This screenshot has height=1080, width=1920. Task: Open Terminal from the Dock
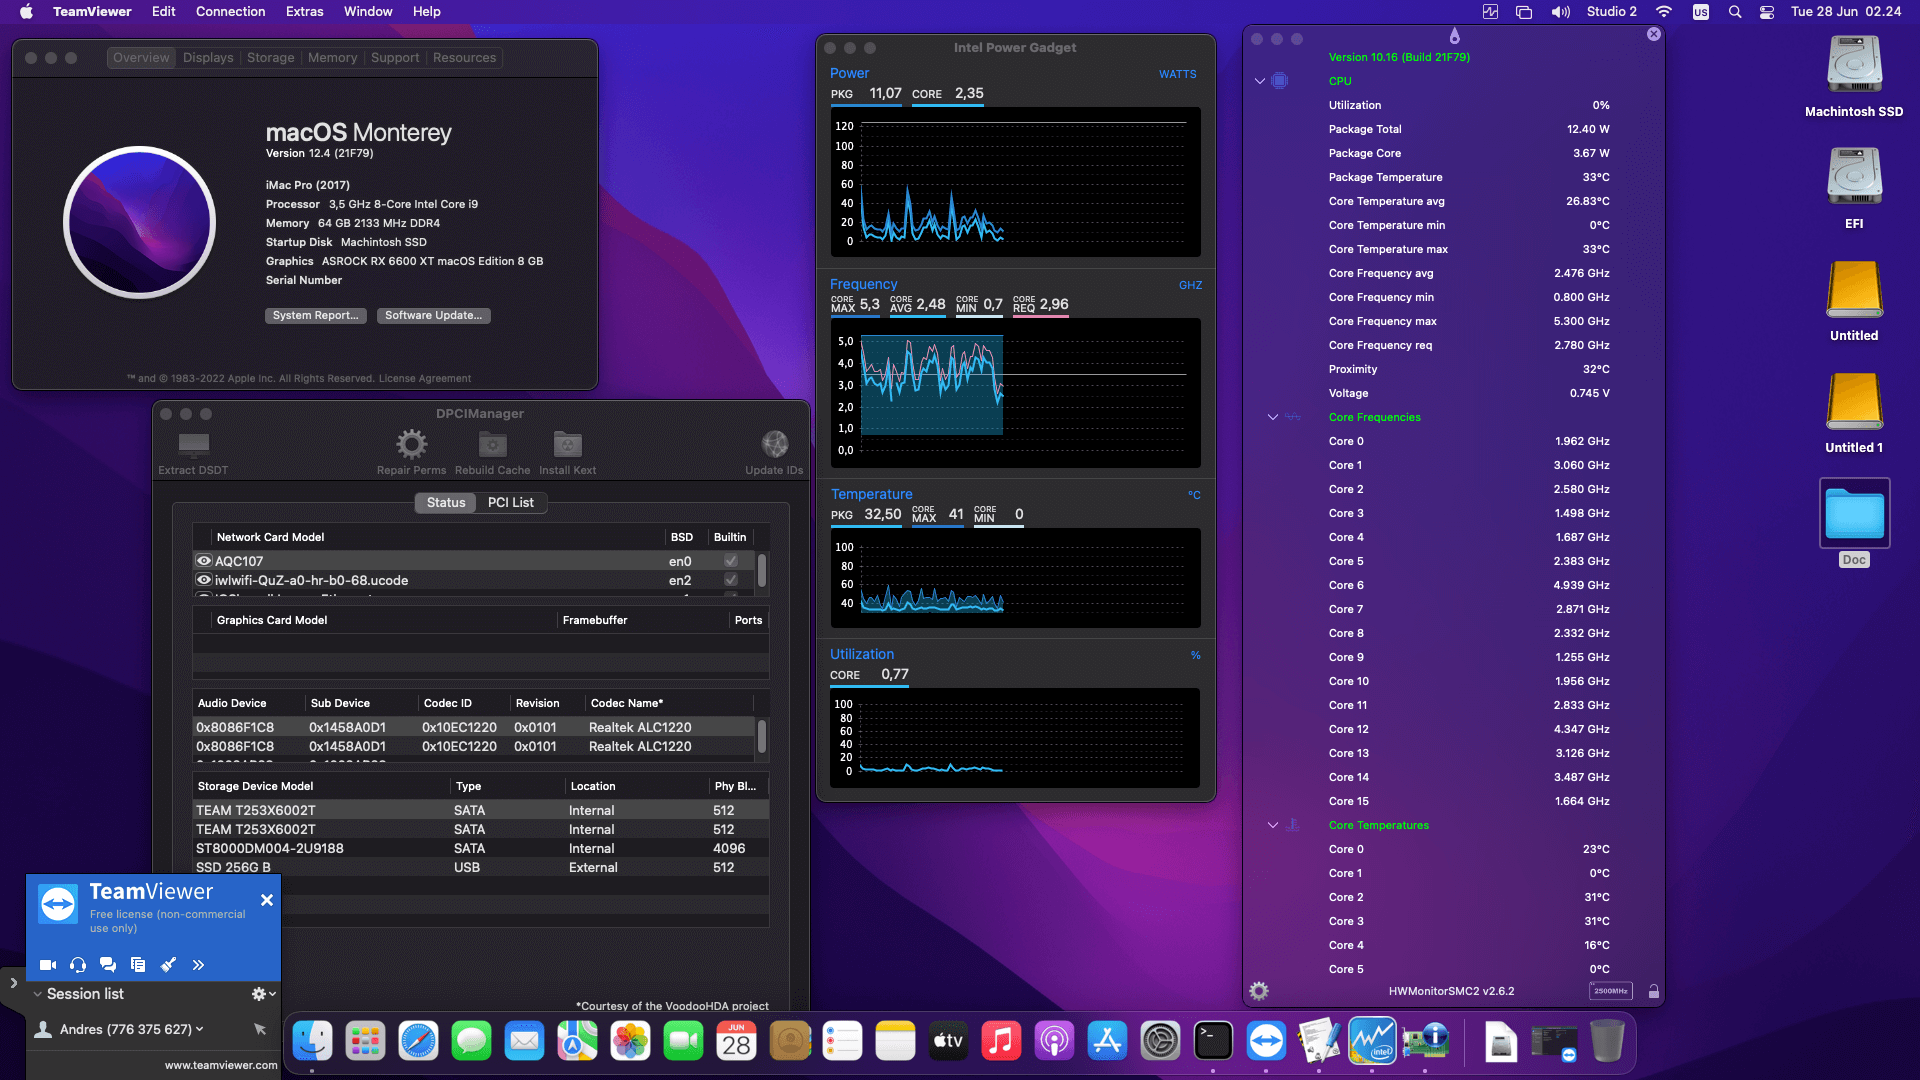coord(1213,1042)
